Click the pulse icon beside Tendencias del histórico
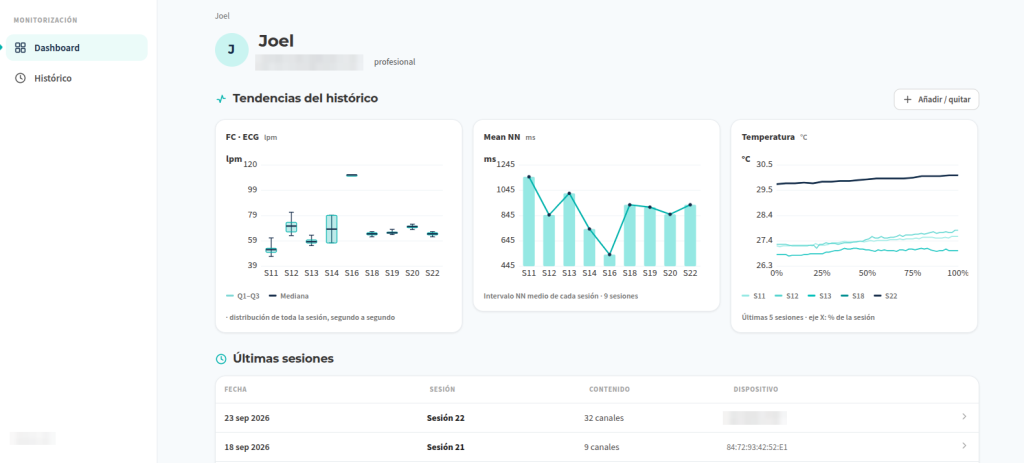Image resolution: width=1024 pixels, height=463 pixels. pyautogui.click(x=221, y=99)
